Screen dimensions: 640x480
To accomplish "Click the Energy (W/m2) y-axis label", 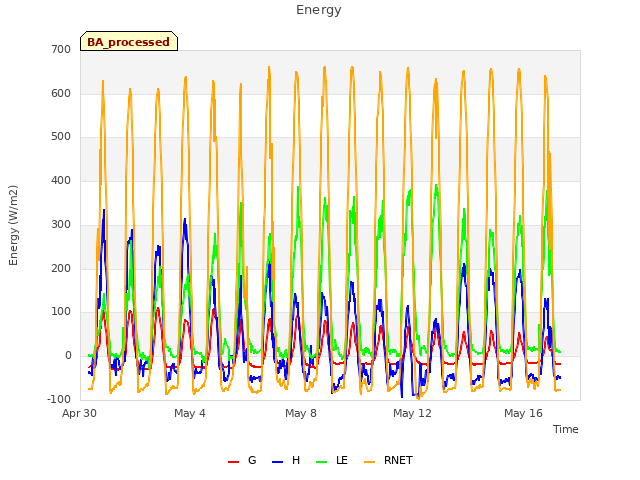I will point(13,225).
